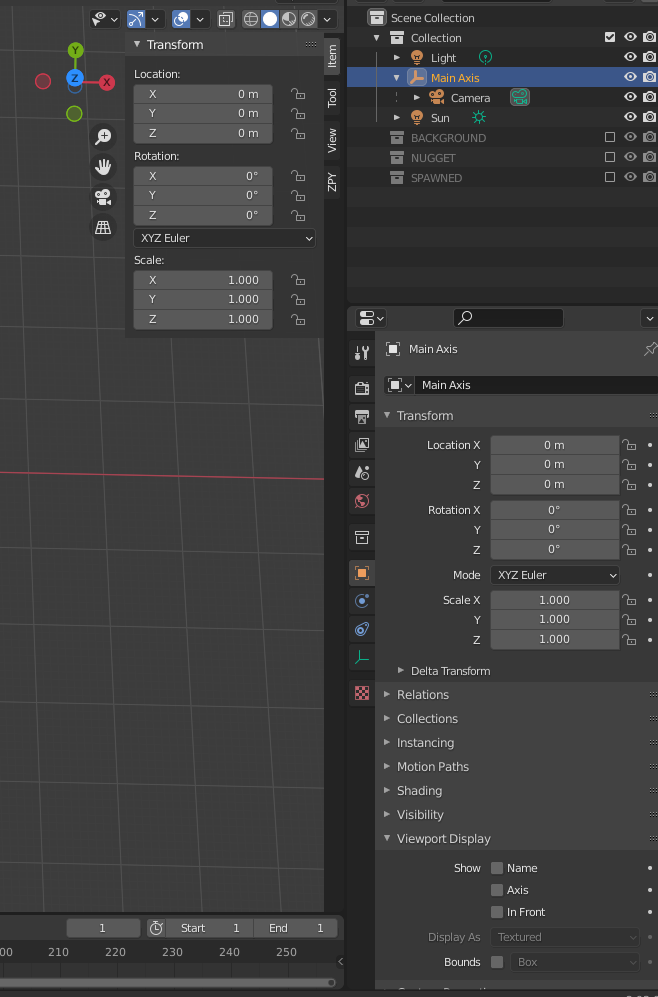Open the Object Constraints properties tab
Viewport: 658px width, 997px height.
[362, 629]
